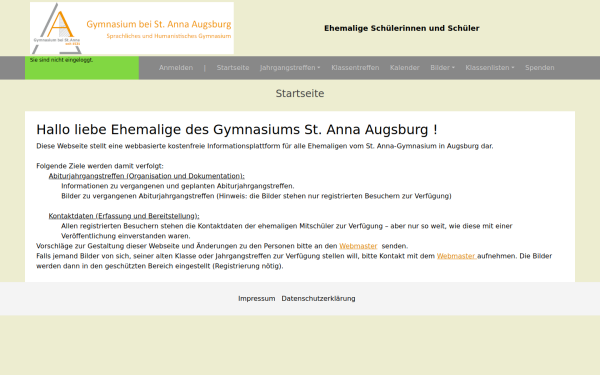
Task: Expand the Bilder dropdown menu
Action: [x=442, y=68]
